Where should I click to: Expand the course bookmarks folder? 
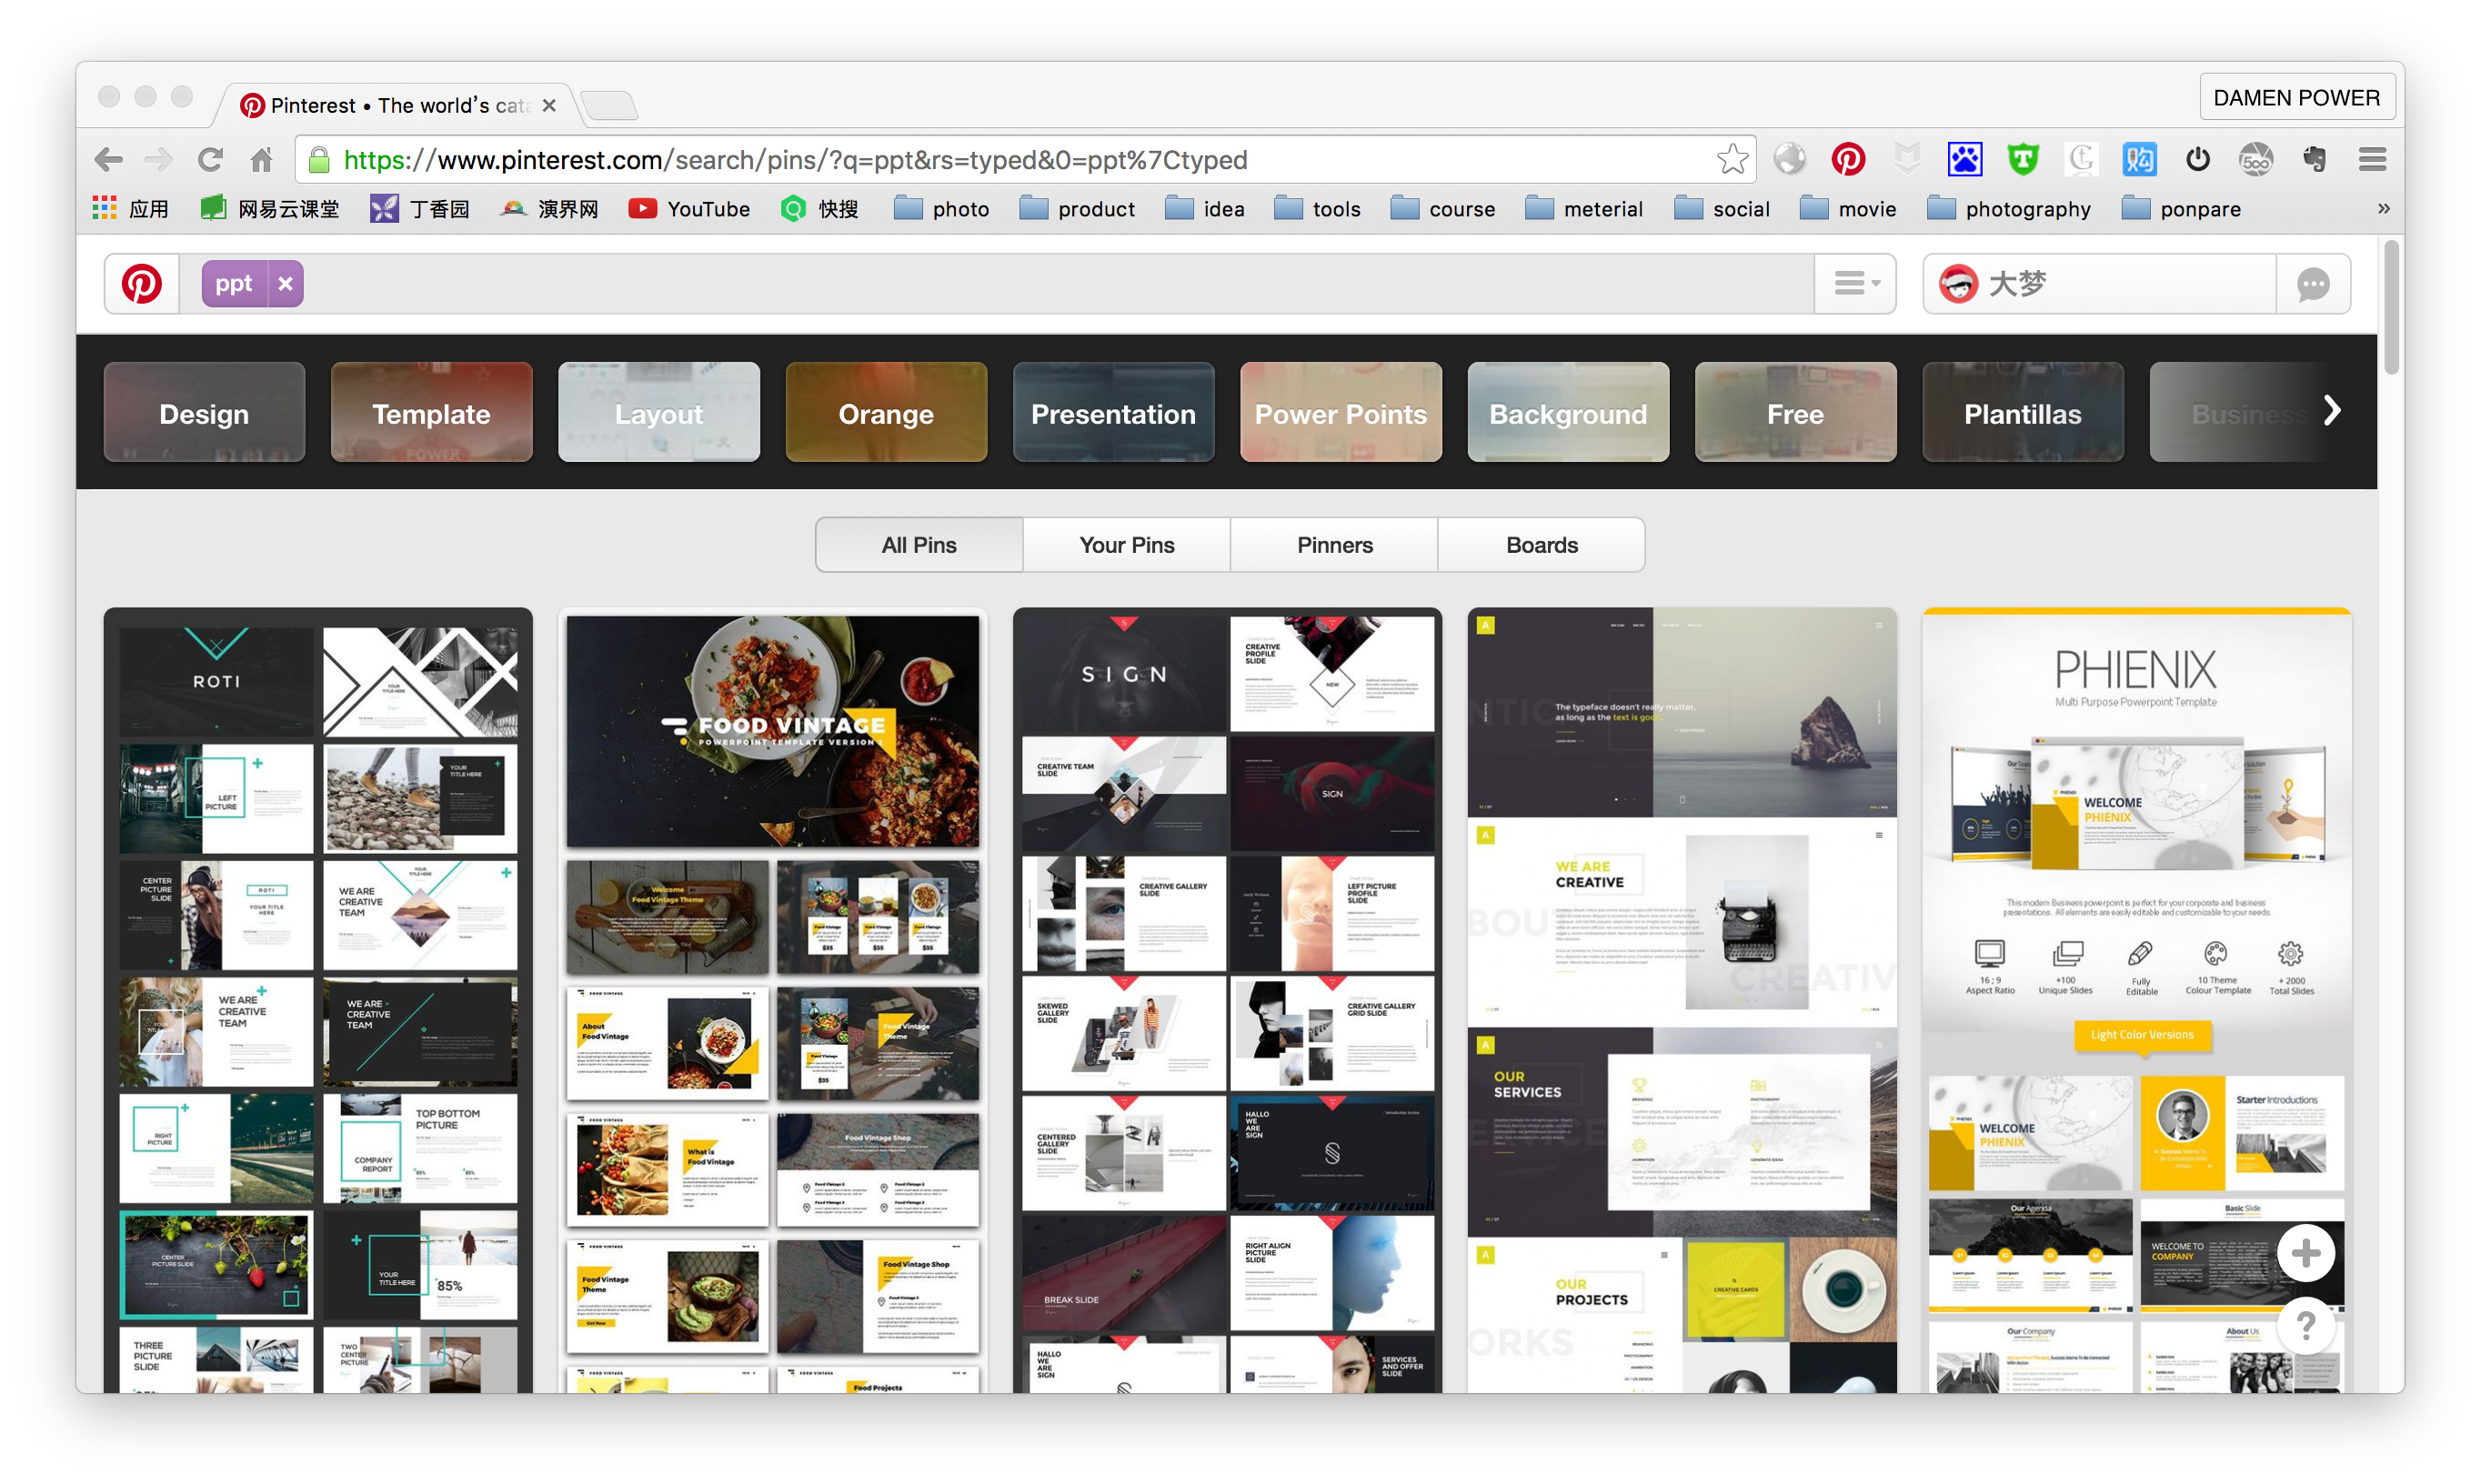click(1443, 209)
